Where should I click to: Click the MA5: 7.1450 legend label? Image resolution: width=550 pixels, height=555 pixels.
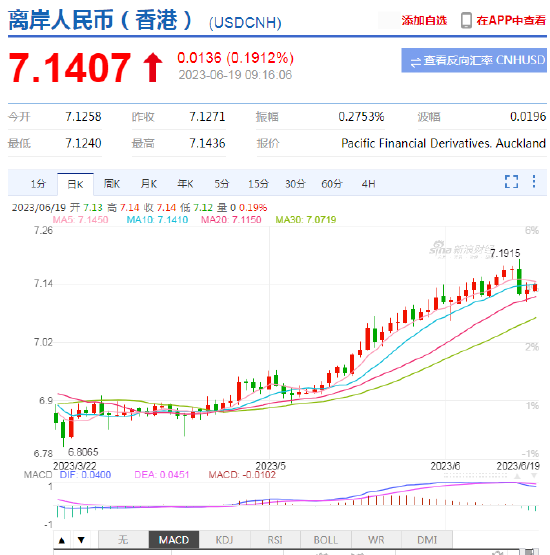(80, 220)
